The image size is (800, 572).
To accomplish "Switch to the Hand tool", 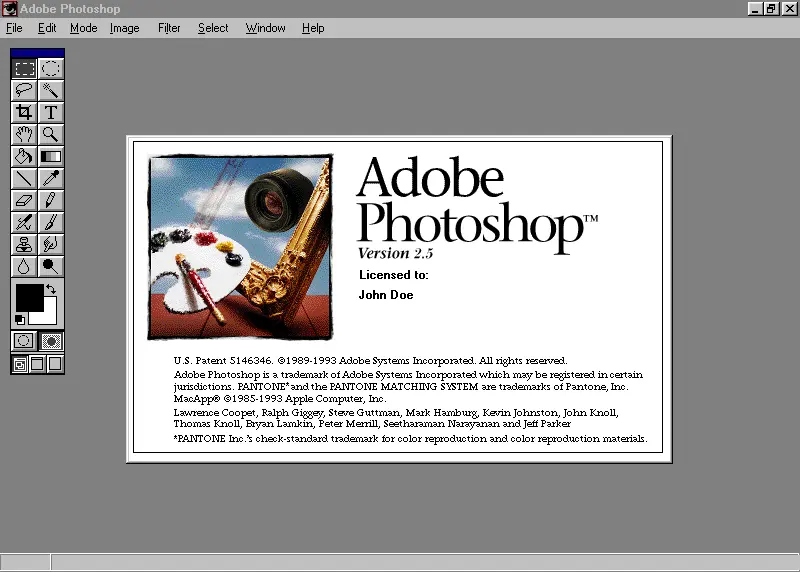I will pos(24,135).
